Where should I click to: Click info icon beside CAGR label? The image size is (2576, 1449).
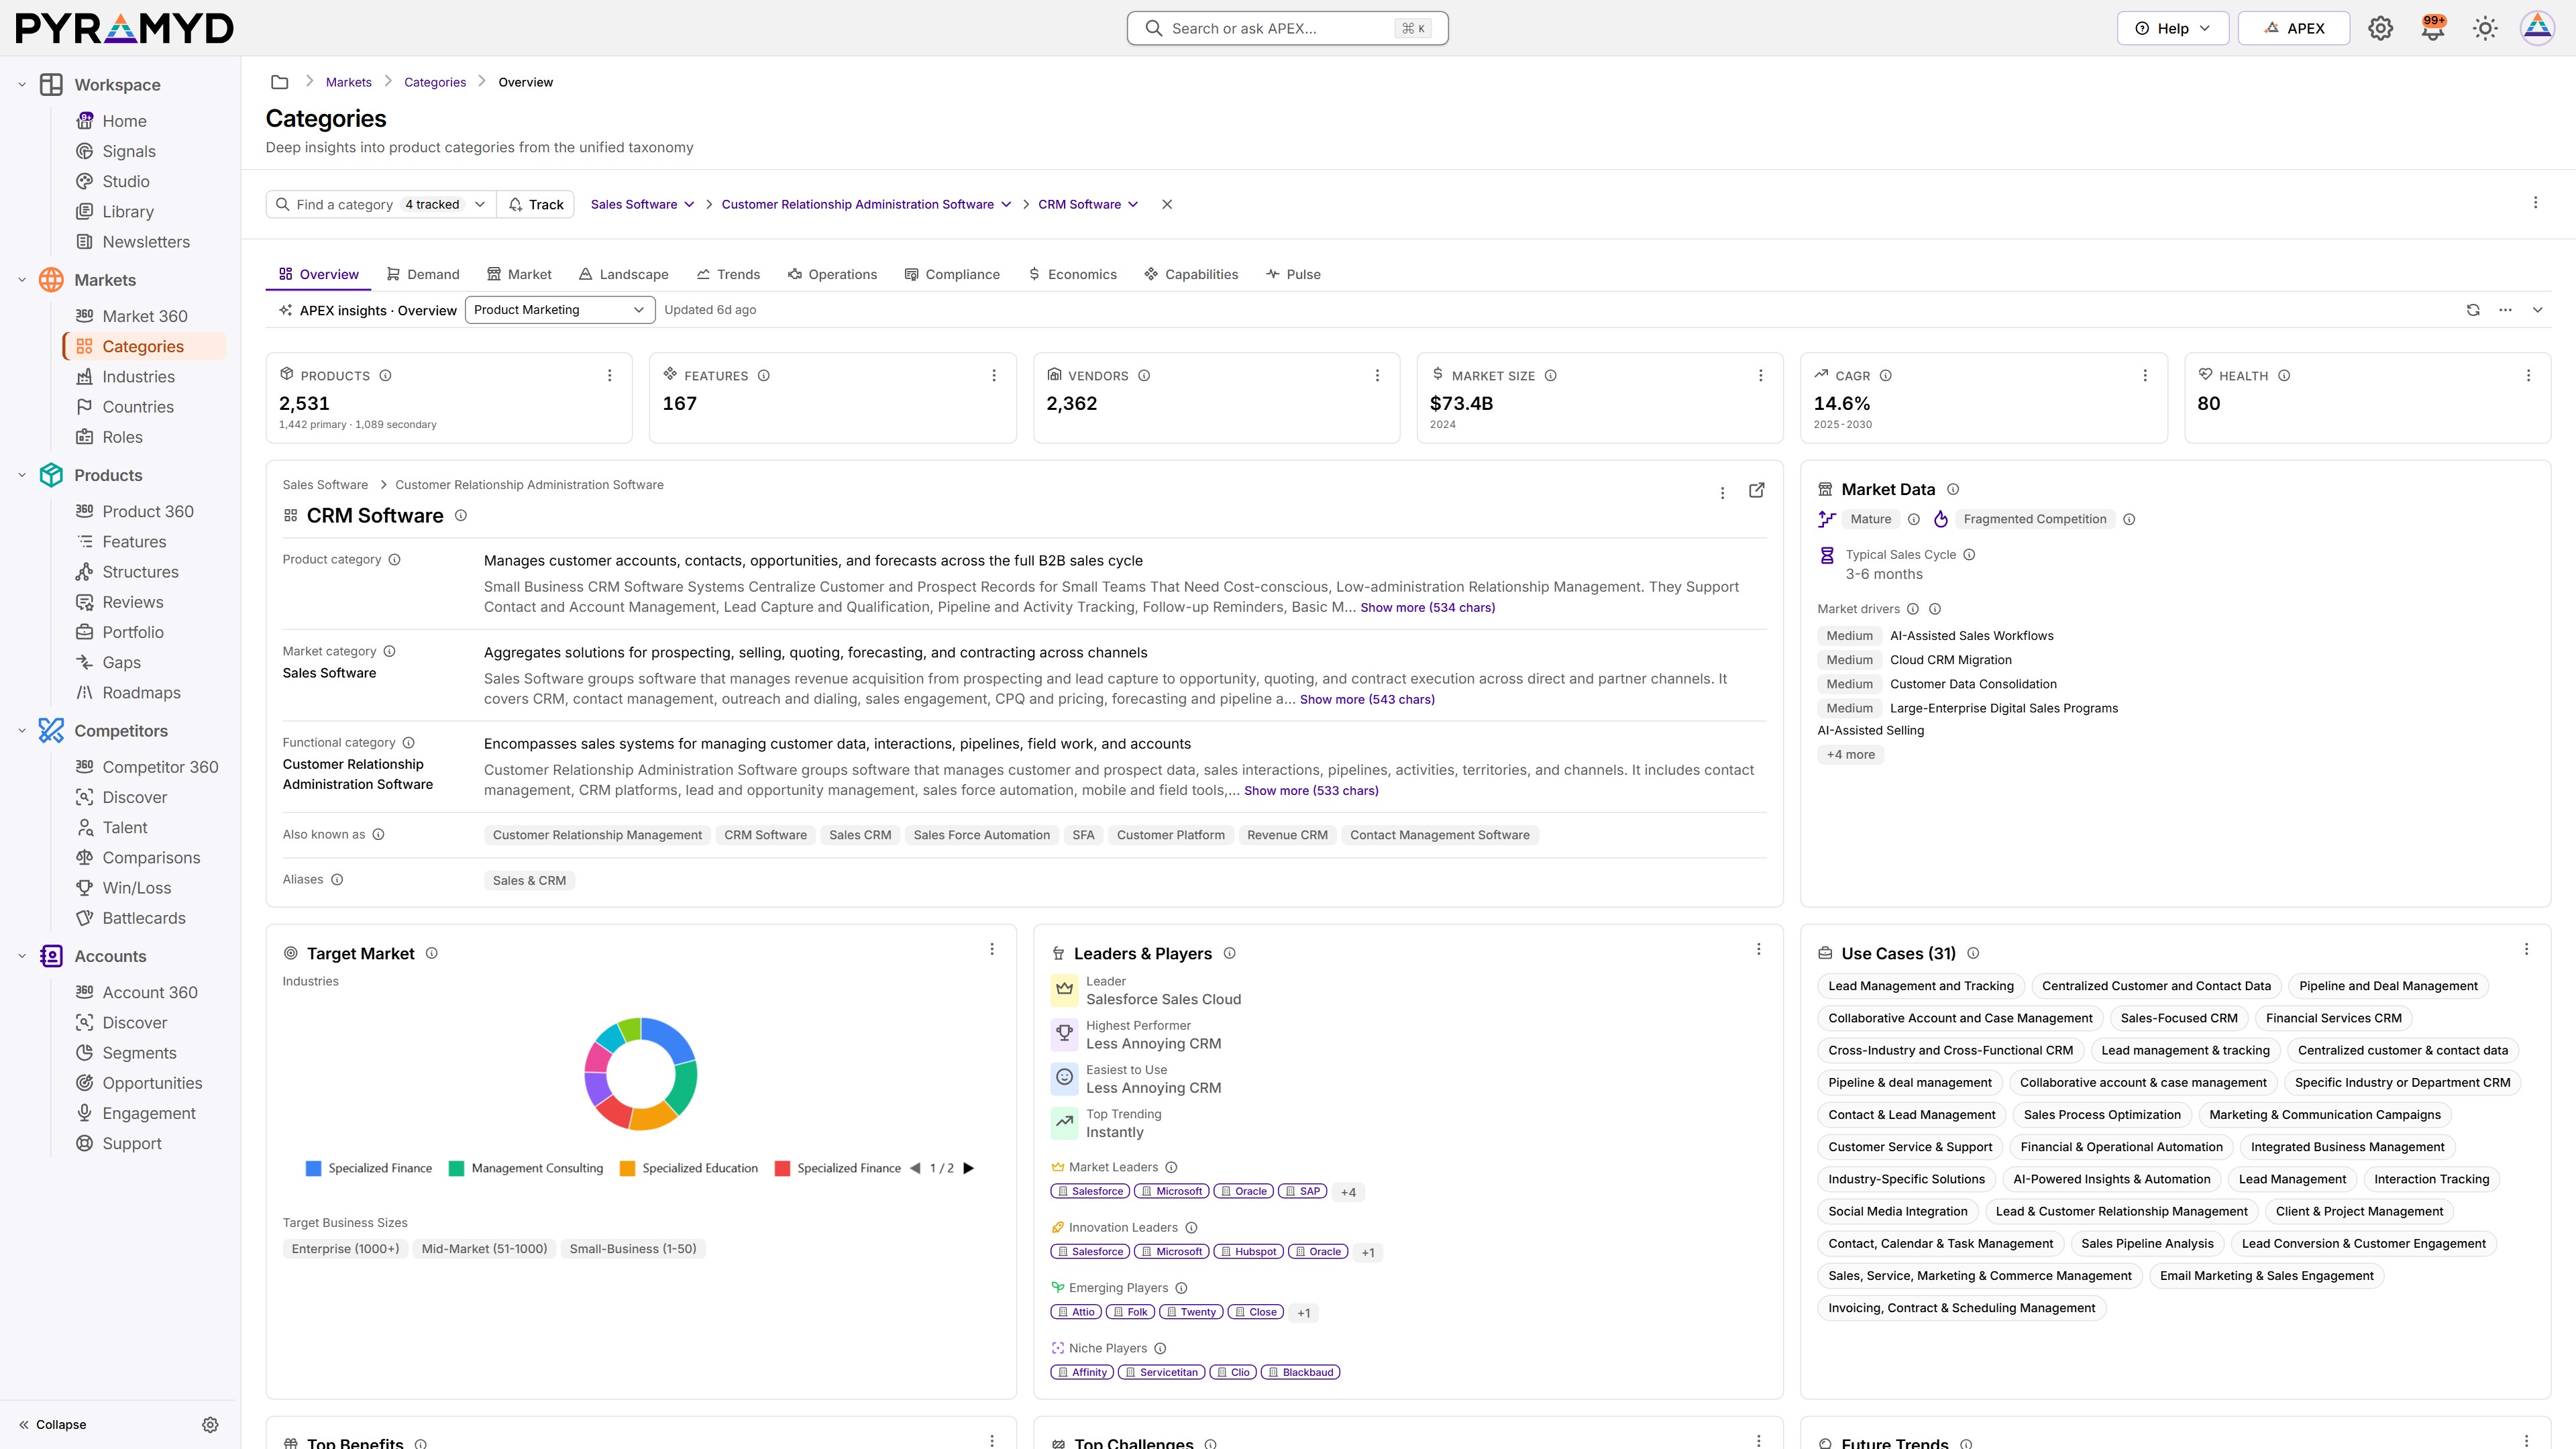(1885, 376)
